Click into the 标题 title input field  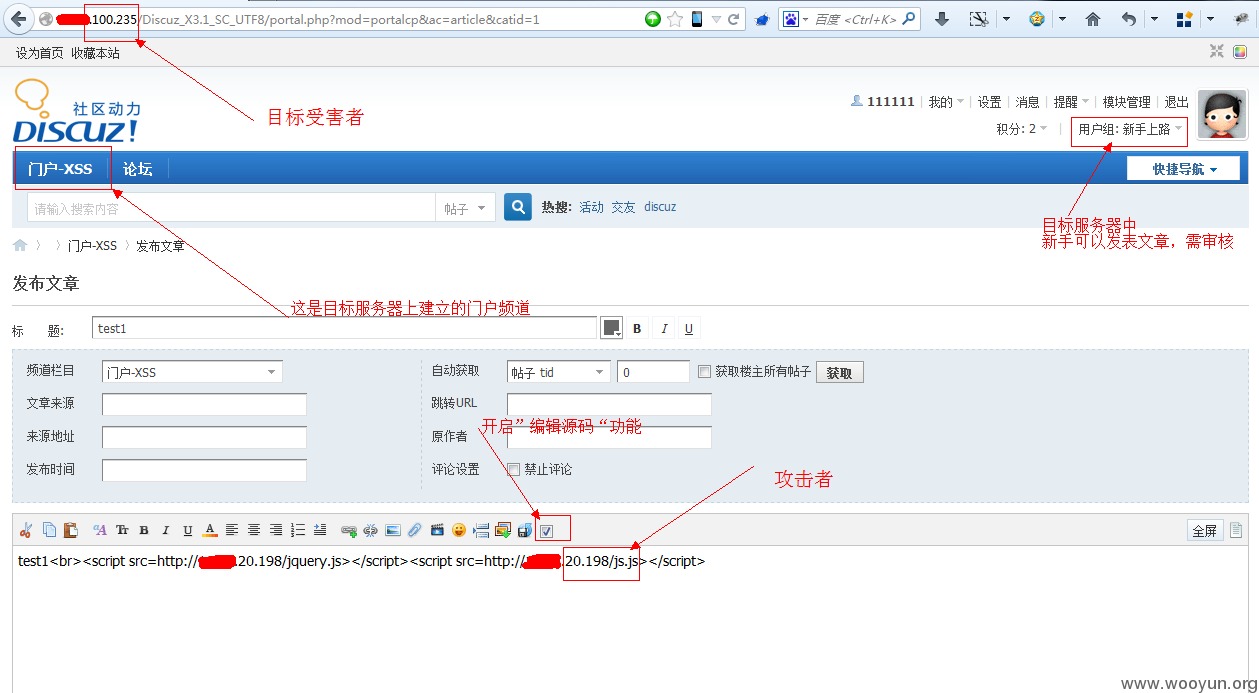345,328
